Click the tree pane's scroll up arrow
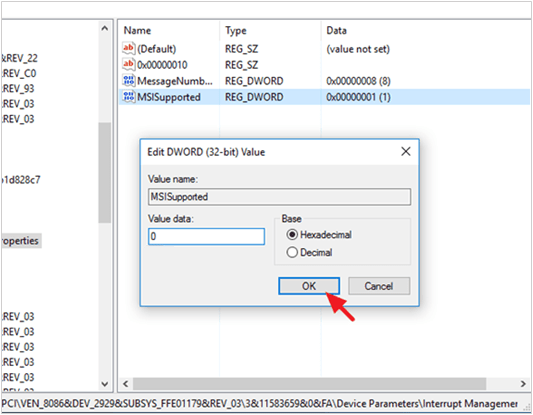This screenshot has width=533, height=415. (105, 29)
